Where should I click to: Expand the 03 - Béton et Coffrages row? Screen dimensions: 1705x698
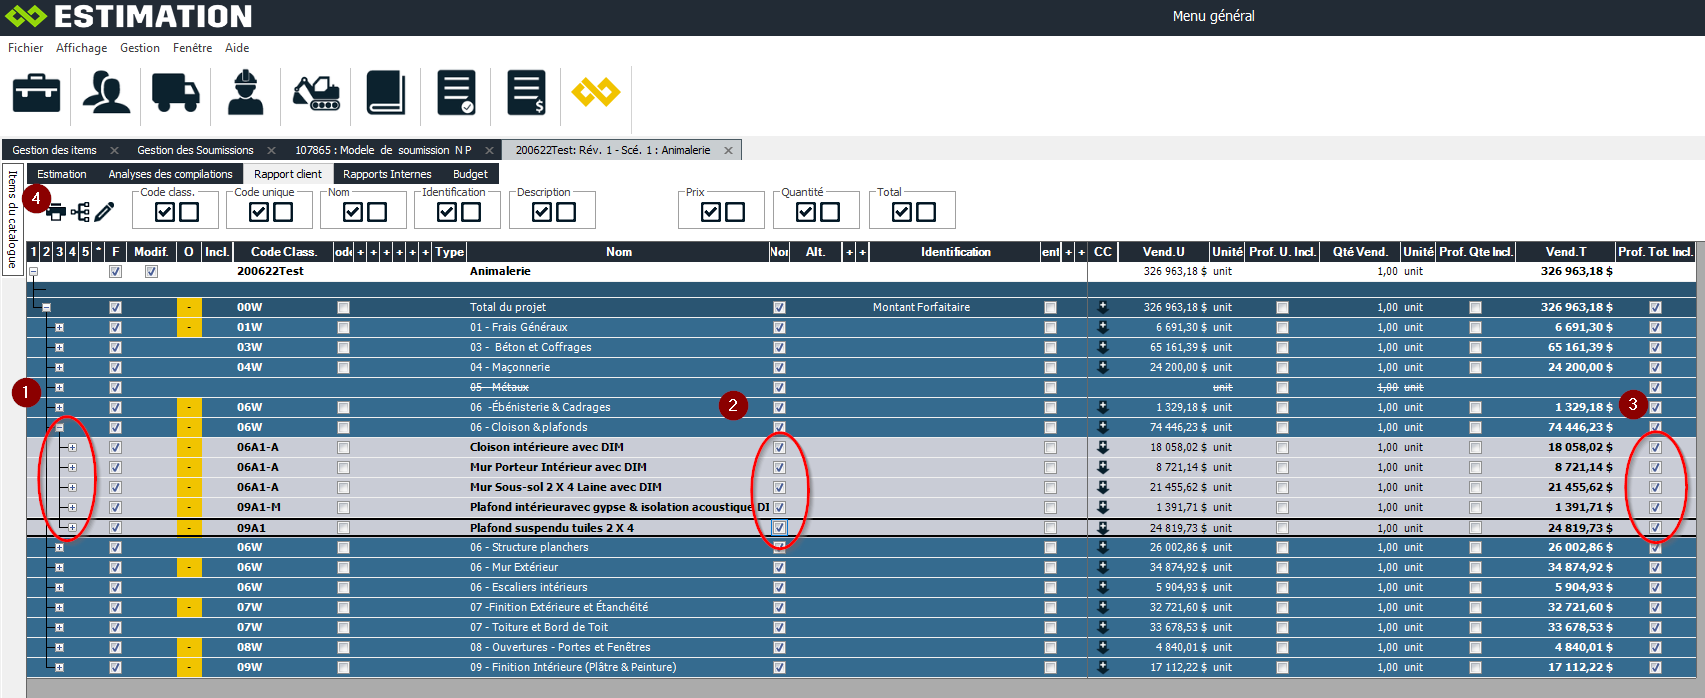coord(59,348)
